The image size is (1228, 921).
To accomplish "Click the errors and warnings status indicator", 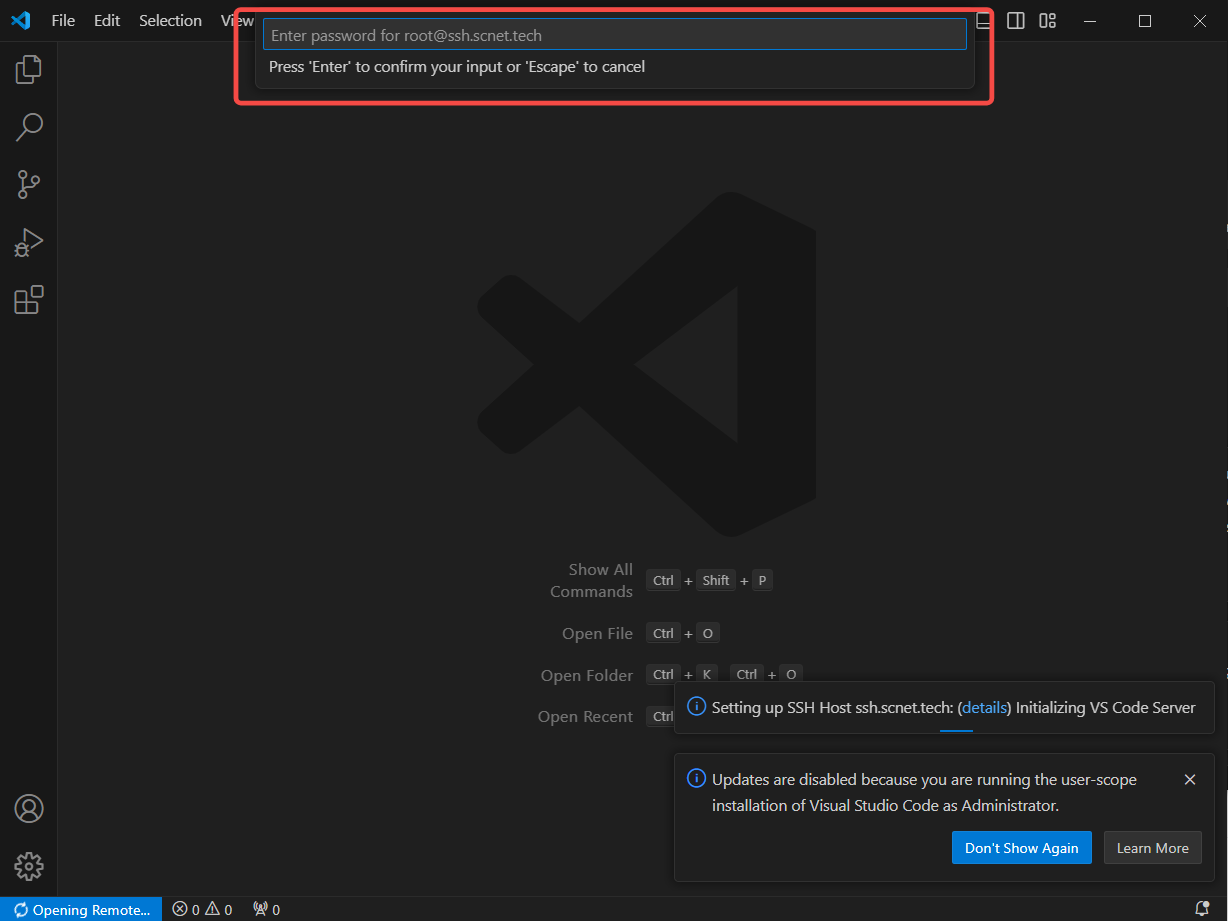I will pos(201,909).
